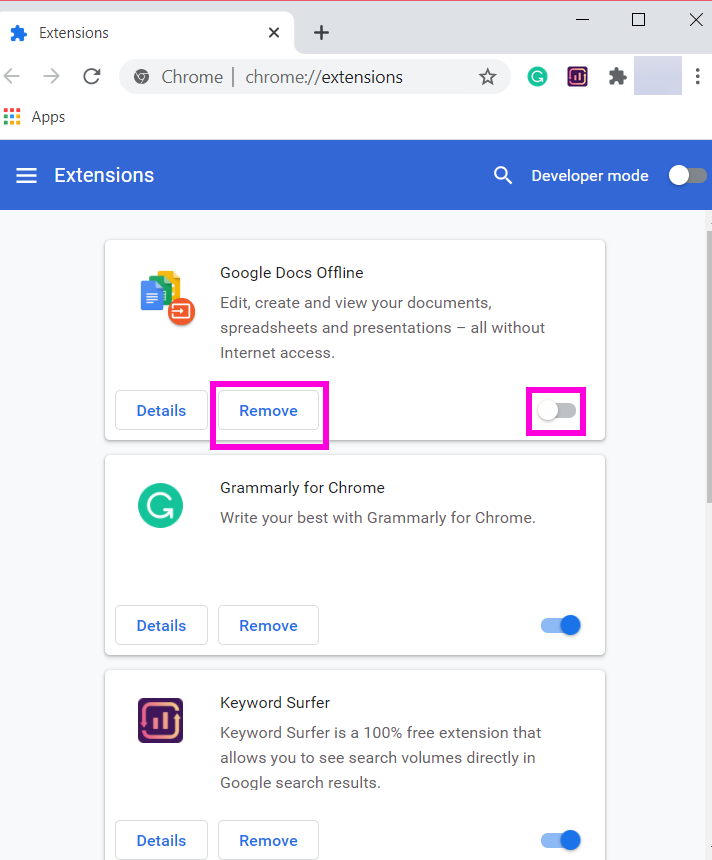This screenshot has height=860, width=712.
Task: Click the Keyword Surfer toolbar icon
Action: point(577,76)
